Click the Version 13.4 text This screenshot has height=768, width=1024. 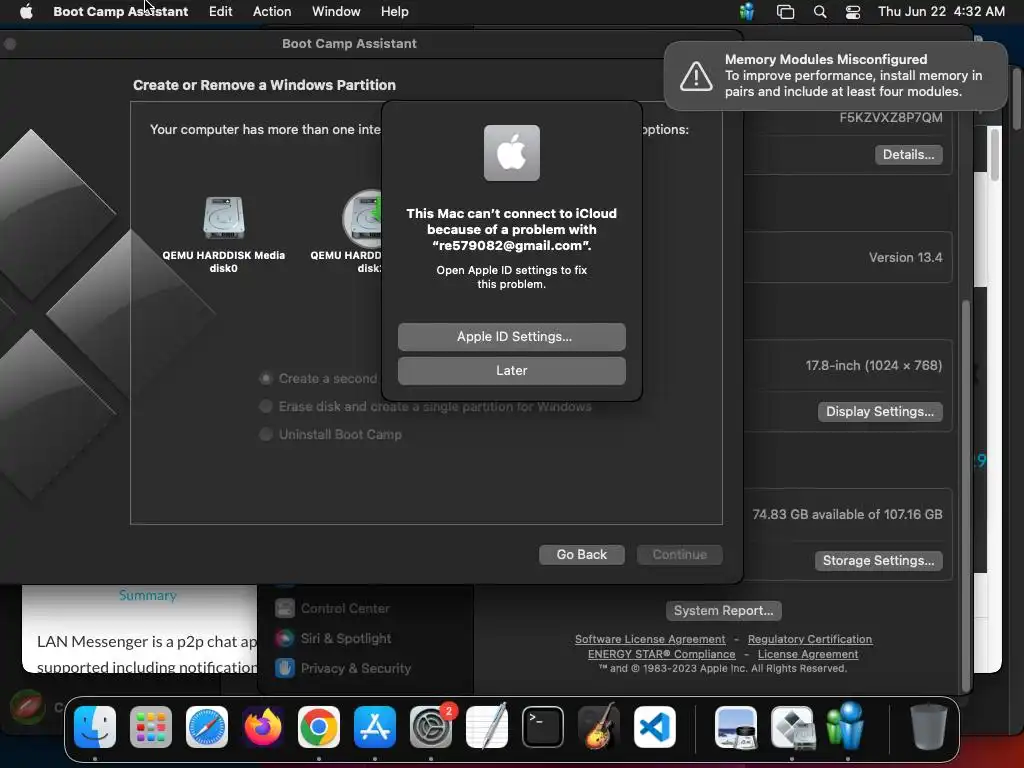905,257
